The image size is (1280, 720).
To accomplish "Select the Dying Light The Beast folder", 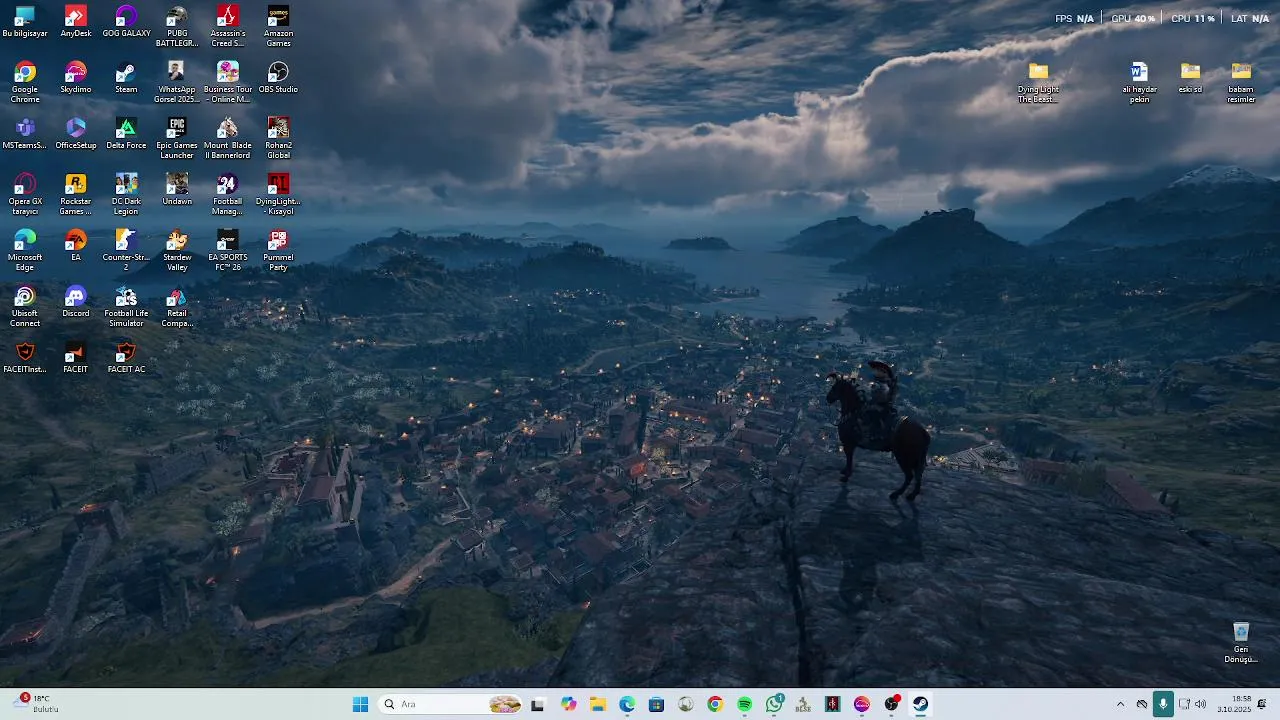I will pos(1038,82).
